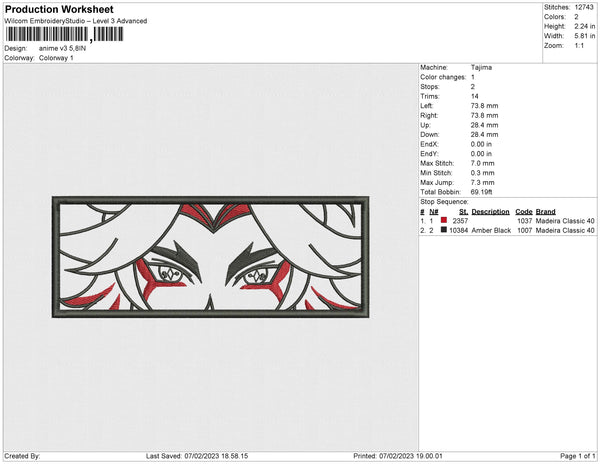Click the 'Colorway 1' value

pyautogui.click(x=56, y=58)
